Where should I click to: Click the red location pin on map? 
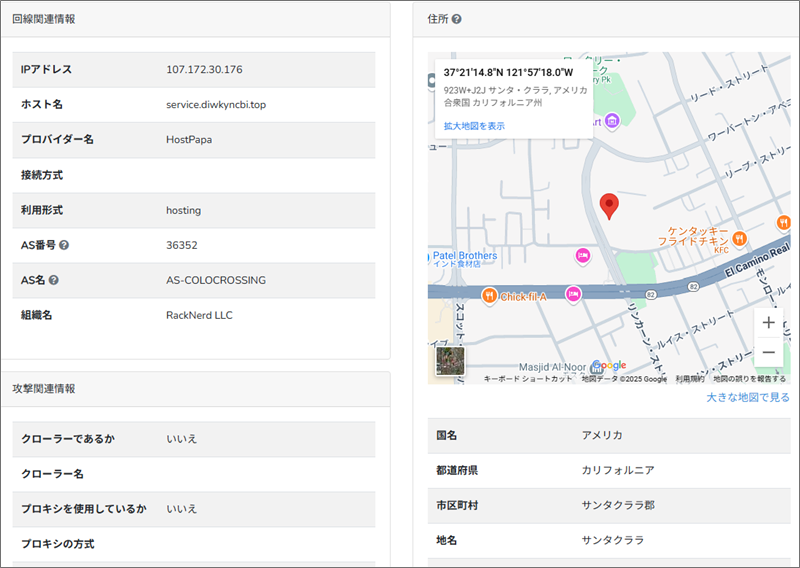(x=609, y=206)
